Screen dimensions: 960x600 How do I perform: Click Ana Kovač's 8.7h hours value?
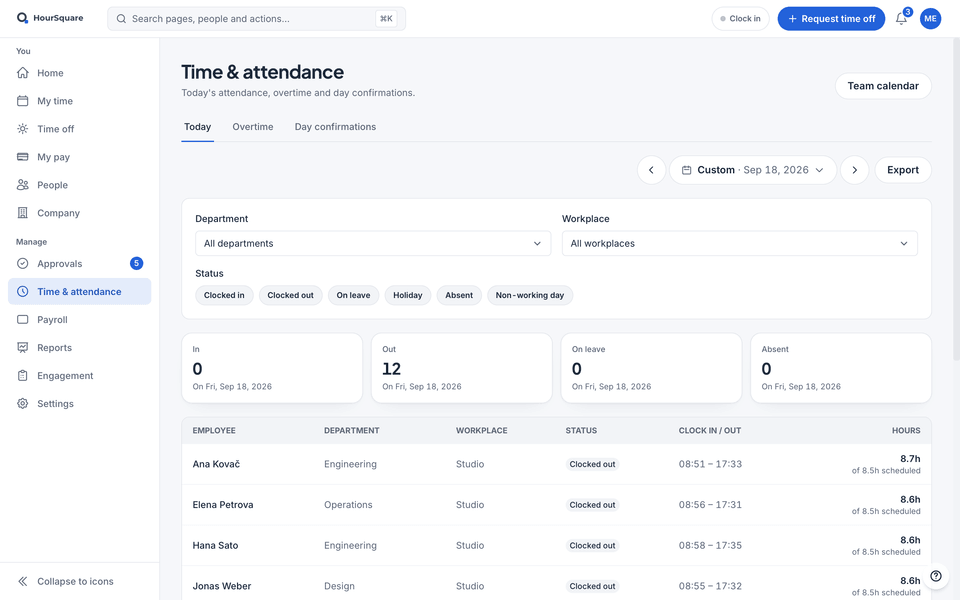910,459
